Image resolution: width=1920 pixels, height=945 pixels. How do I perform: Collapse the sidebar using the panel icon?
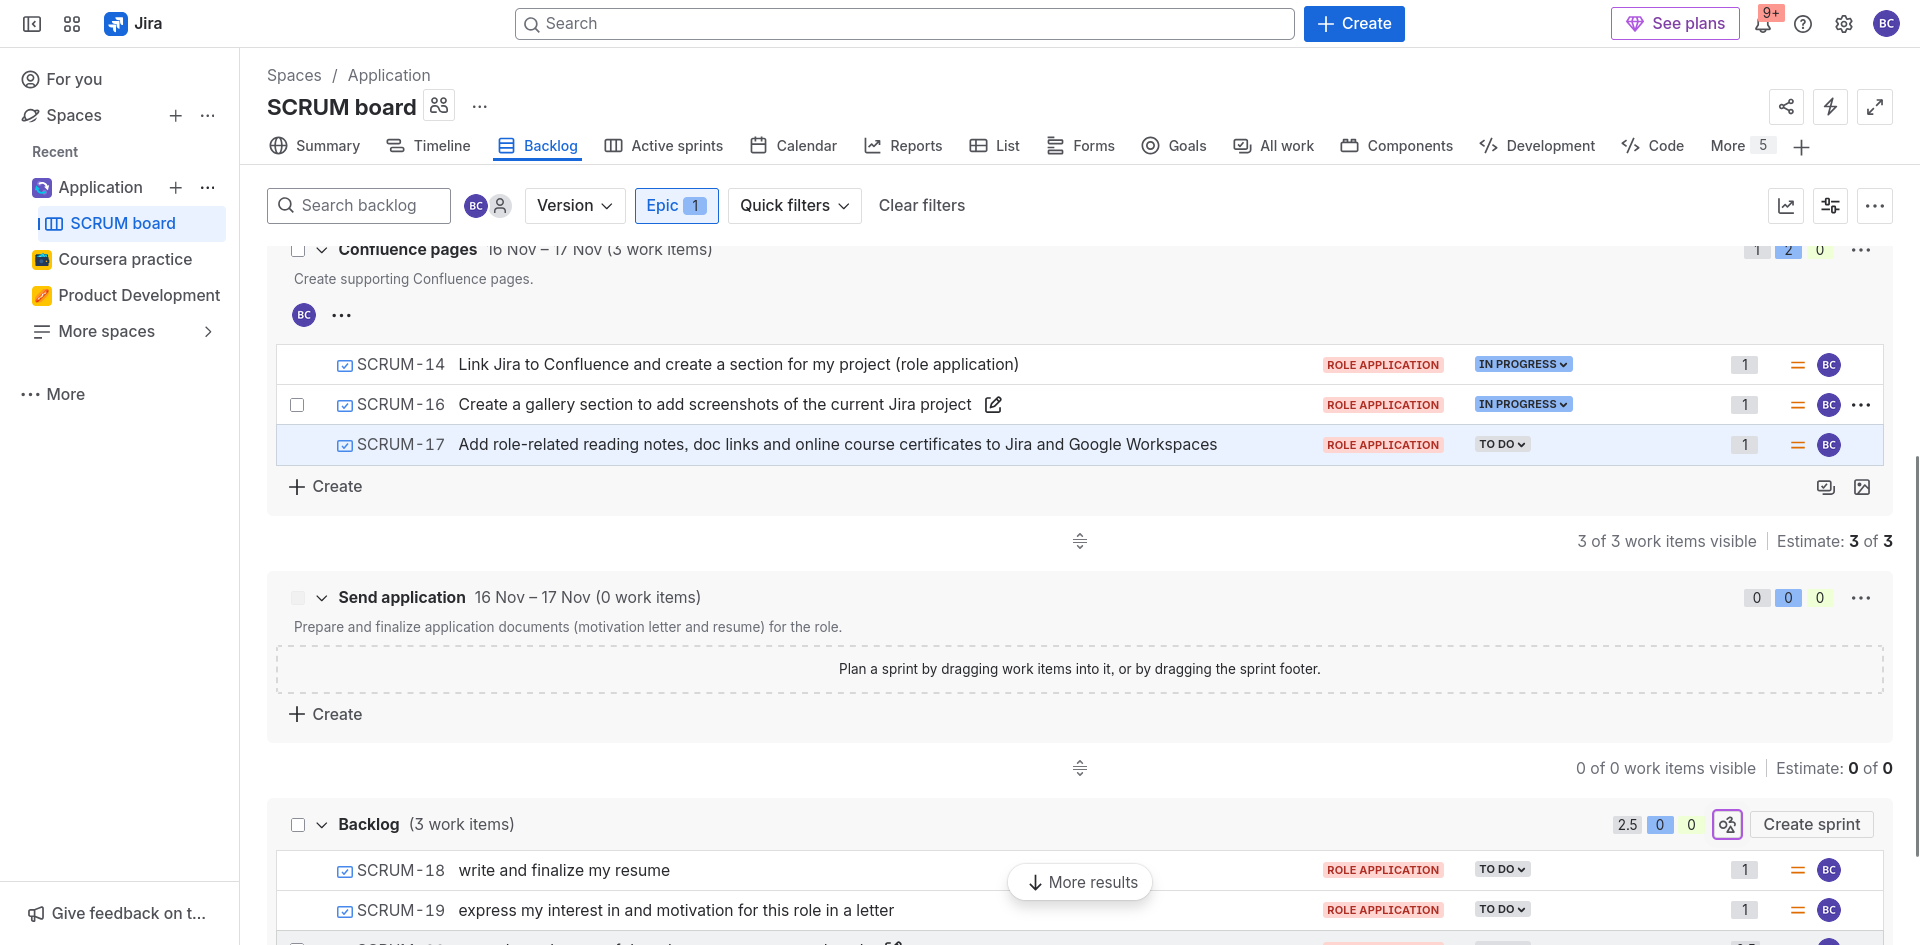[x=32, y=24]
